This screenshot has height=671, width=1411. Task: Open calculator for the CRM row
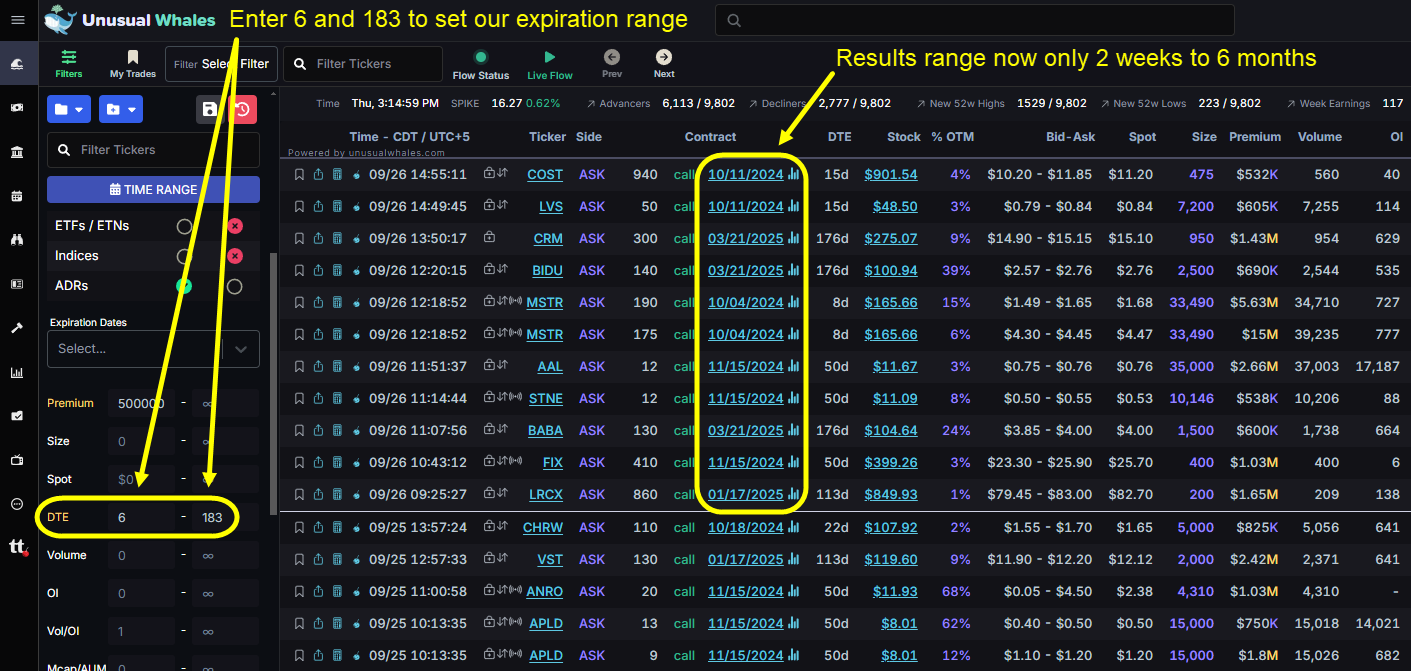pos(337,238)
